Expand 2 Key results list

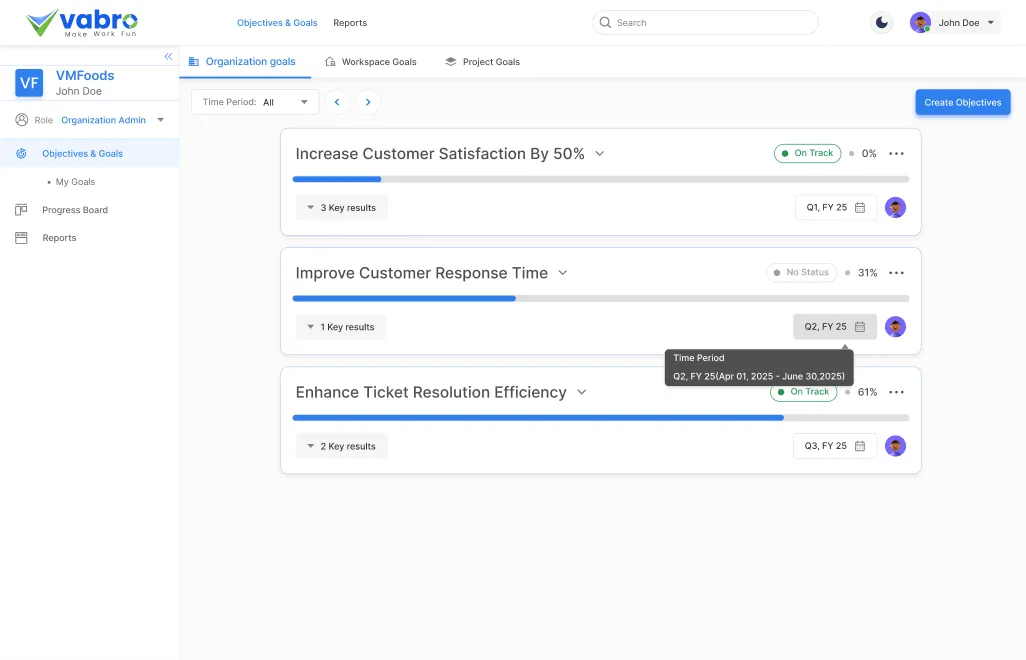341,446
